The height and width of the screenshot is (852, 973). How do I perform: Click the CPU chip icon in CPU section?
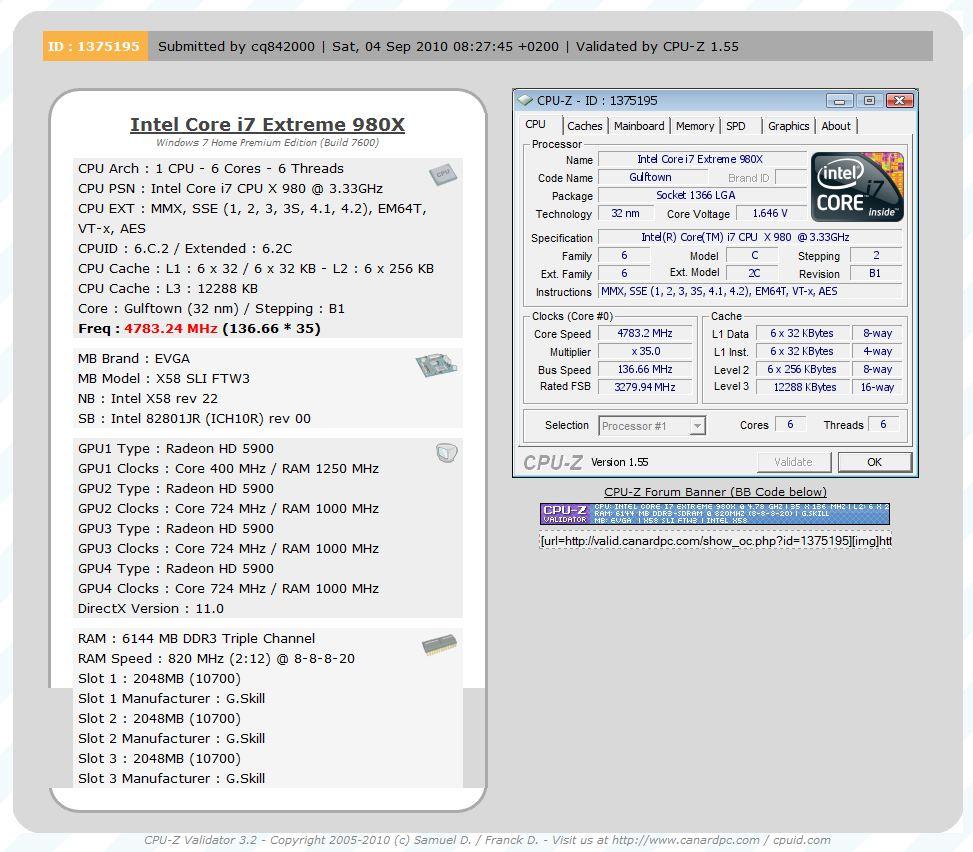[442, 174]
